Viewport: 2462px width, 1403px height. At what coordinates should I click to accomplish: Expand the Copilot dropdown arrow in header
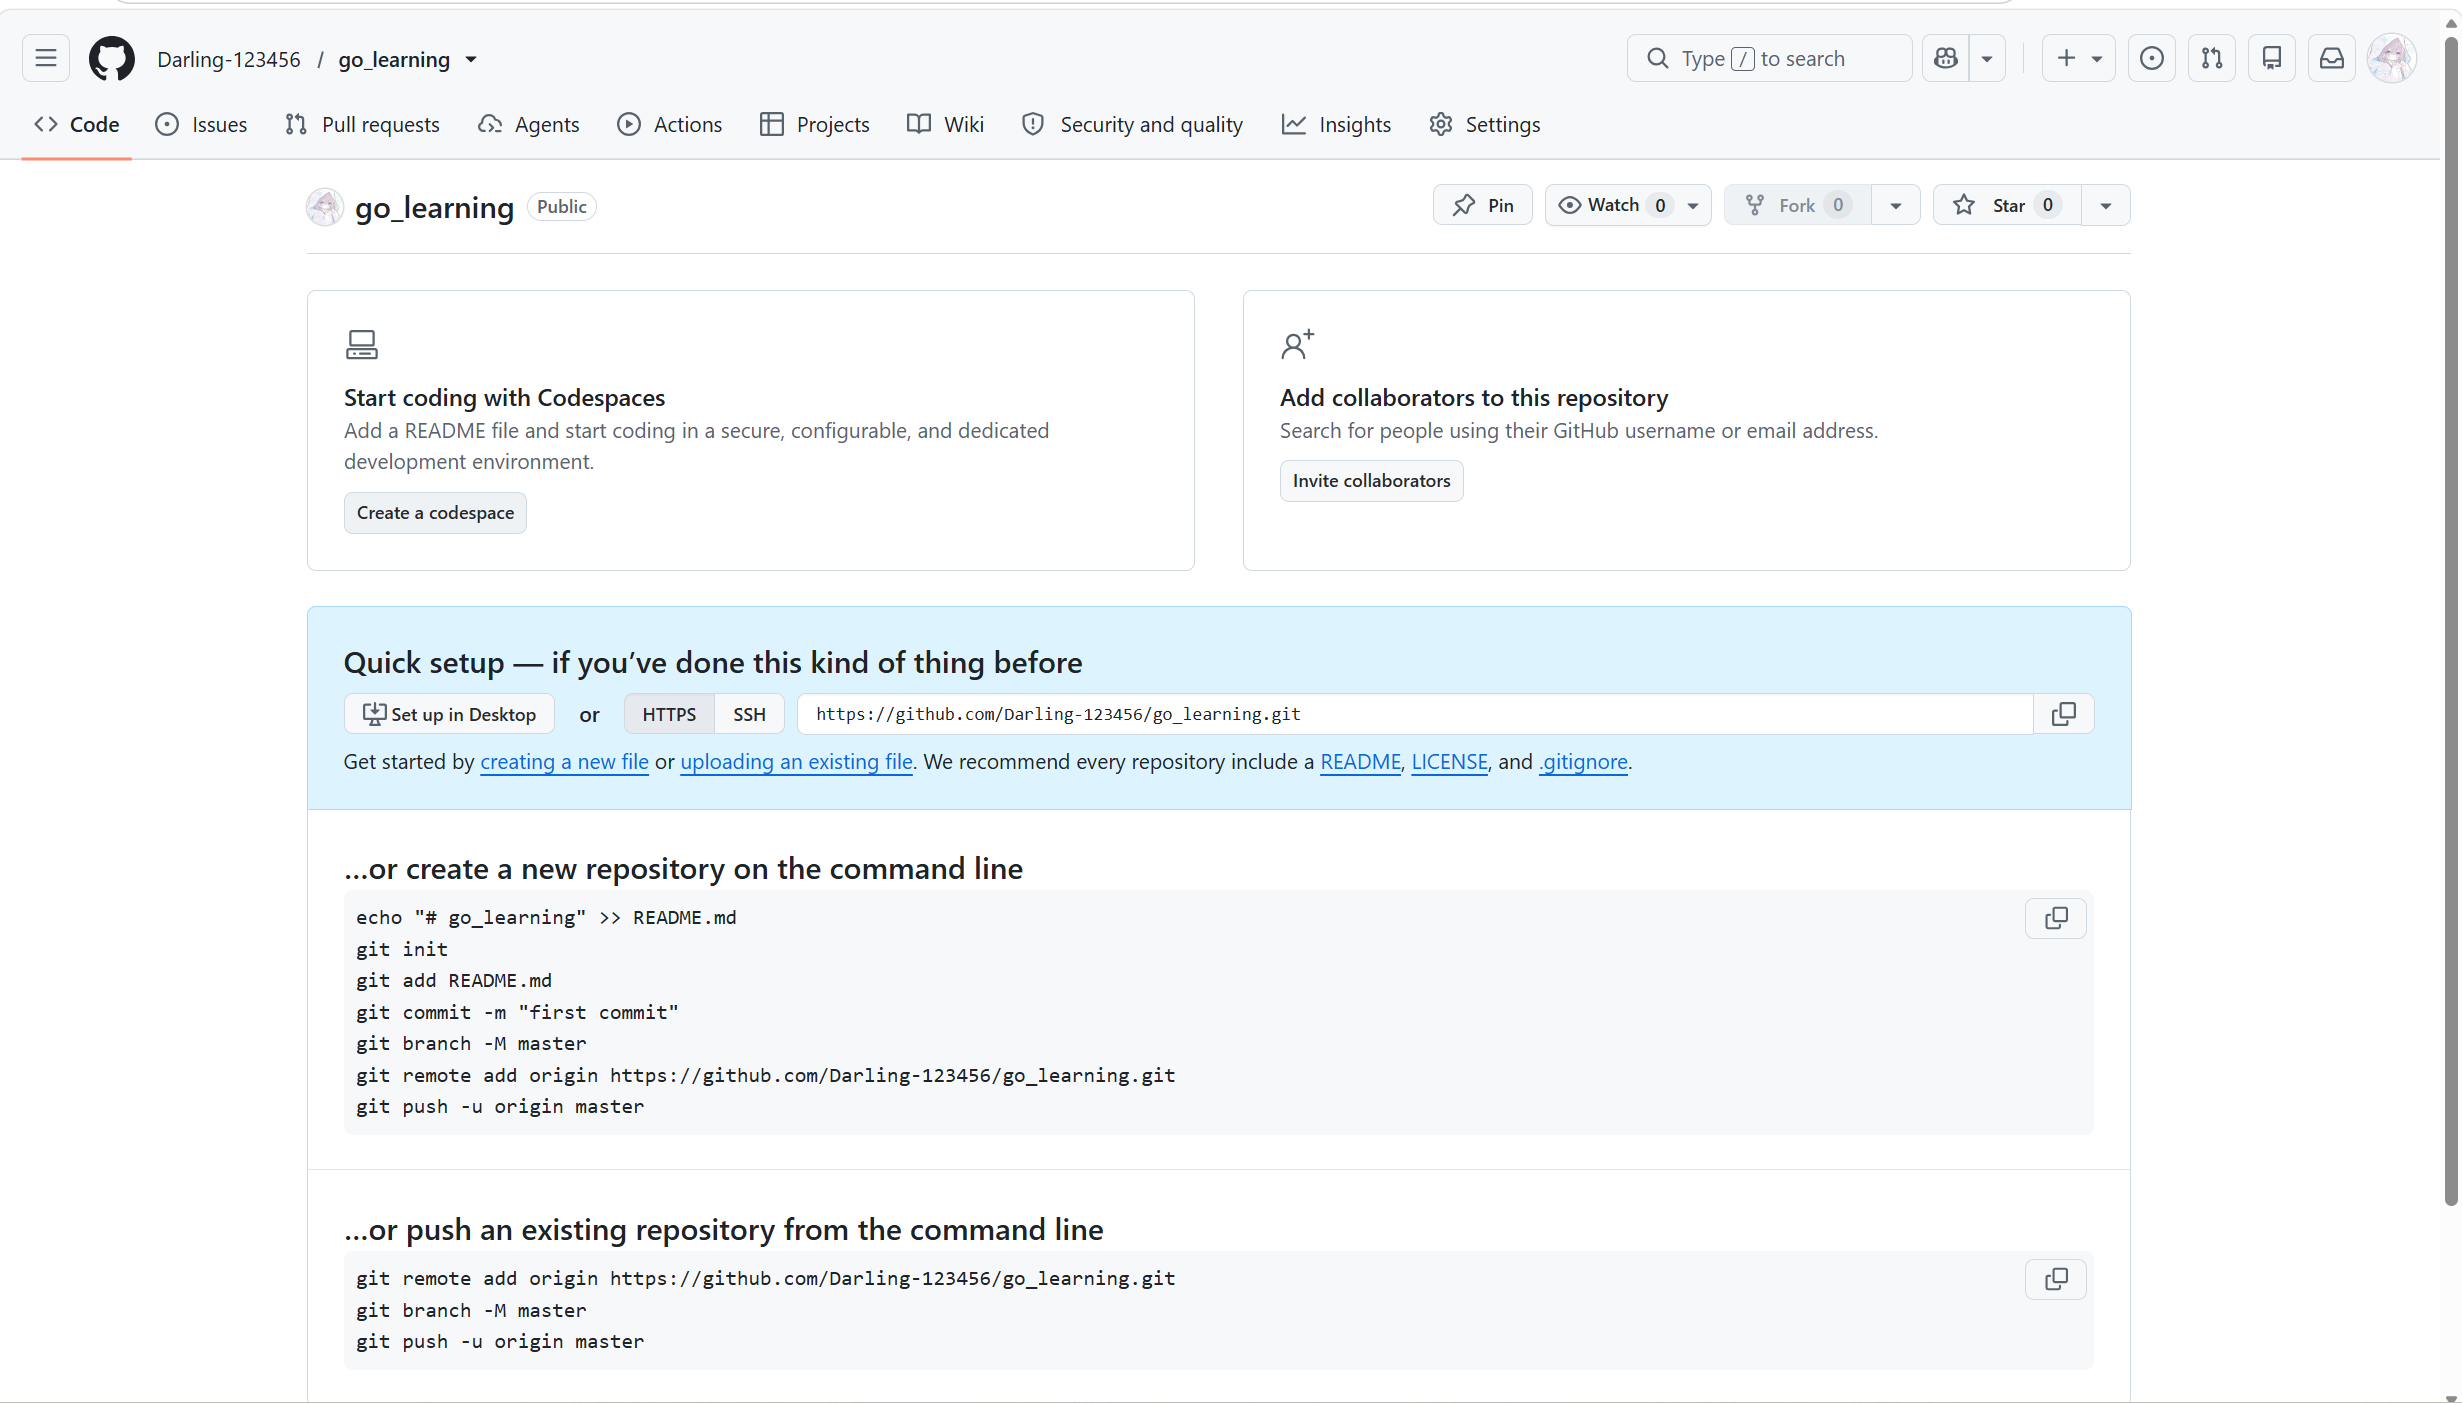pos(1987,59)
